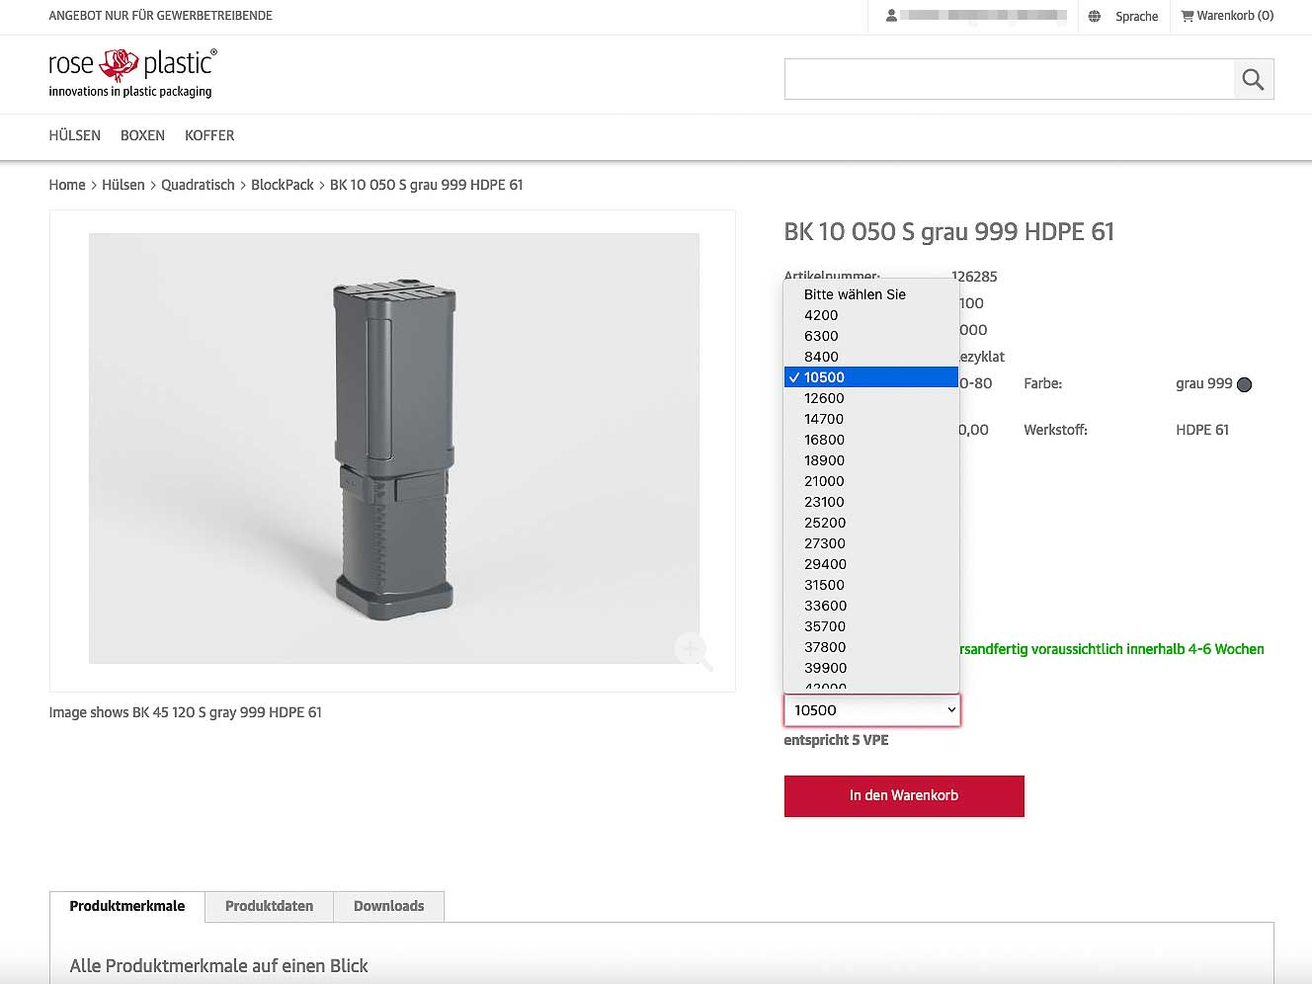Image resolution: width=1312 pixels, height=984 pixels.
Task: Click the user account icon
Action: [x=891, y=16]
